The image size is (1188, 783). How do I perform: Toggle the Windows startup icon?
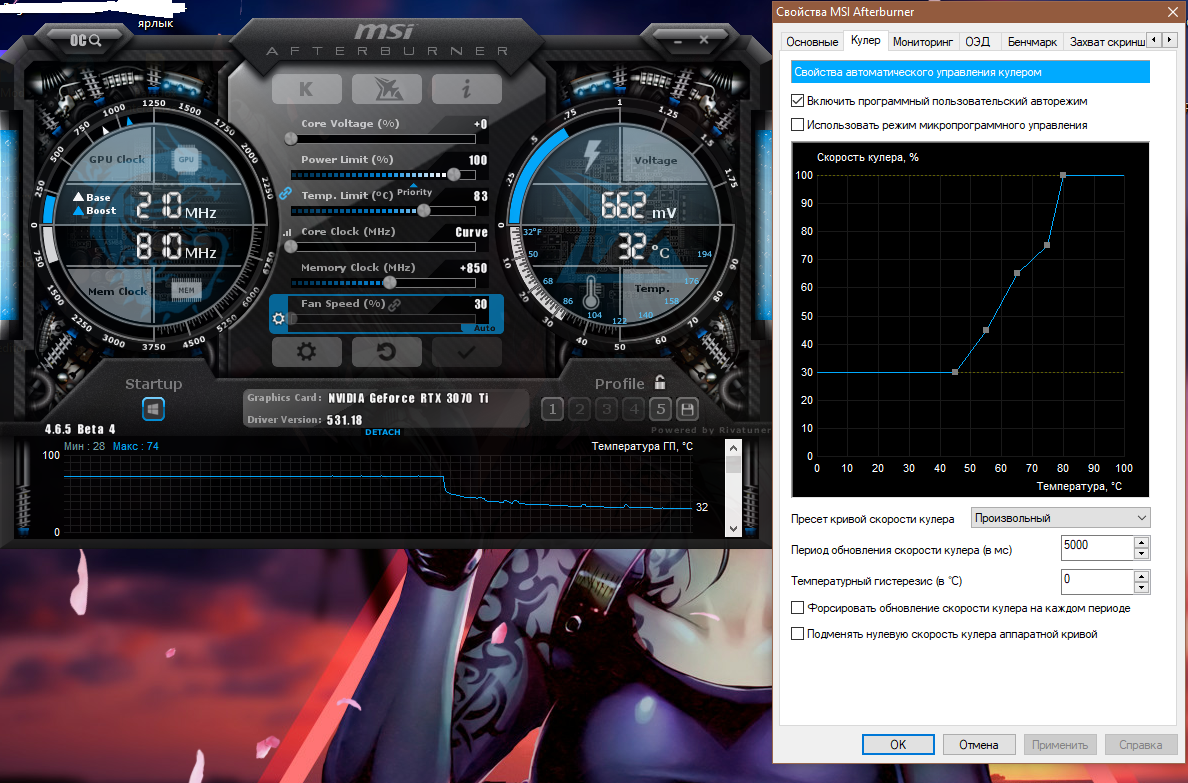pos(153,409)
